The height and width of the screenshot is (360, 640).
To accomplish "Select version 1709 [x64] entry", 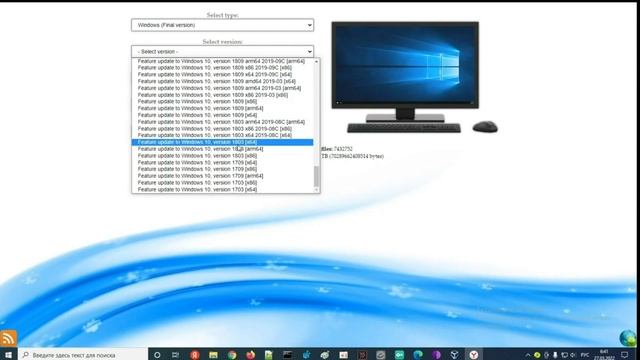I will coord(222,162).
